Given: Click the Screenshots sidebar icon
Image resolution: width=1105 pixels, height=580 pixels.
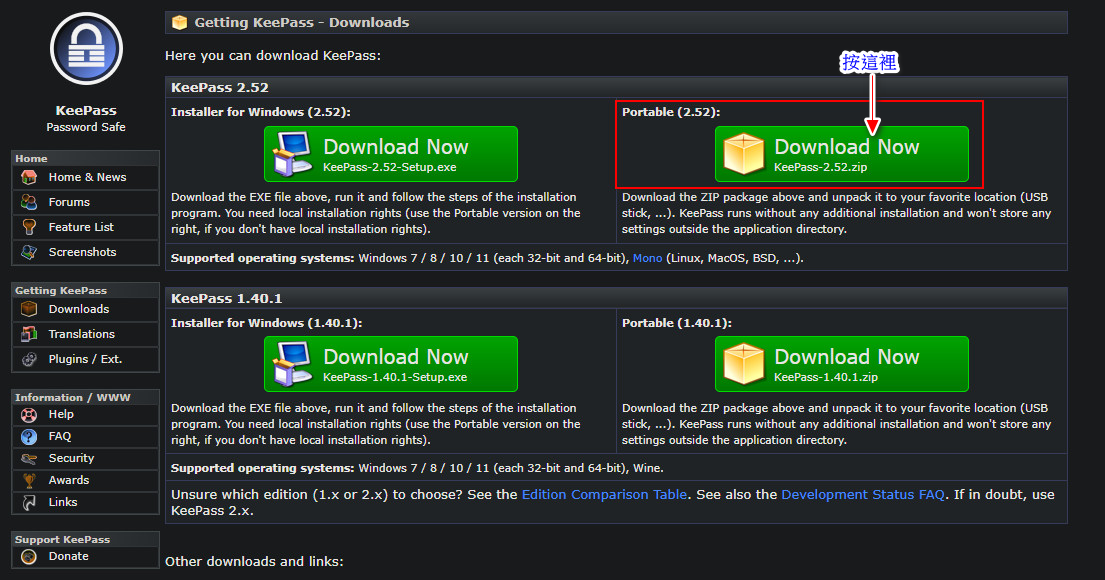Looking at the screenshot, I should click(29, 252).
